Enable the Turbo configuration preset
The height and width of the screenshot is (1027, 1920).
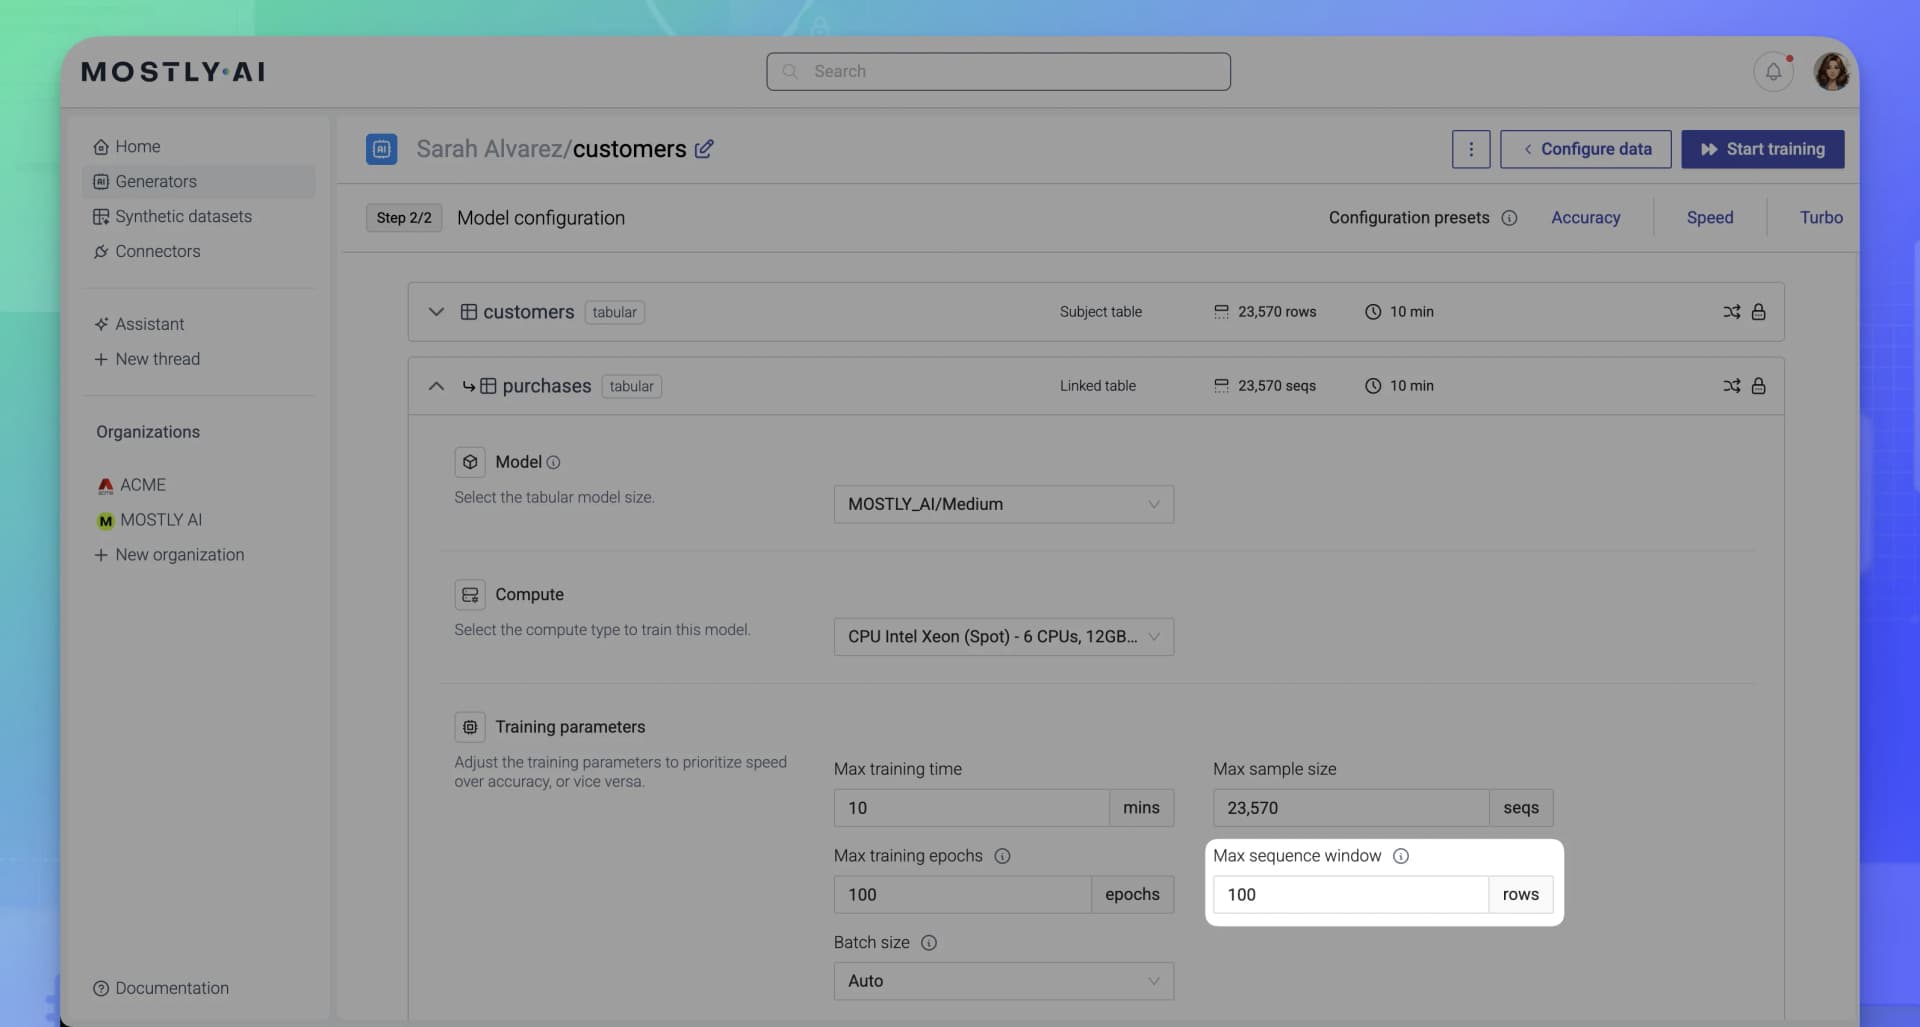point(1821,217)
